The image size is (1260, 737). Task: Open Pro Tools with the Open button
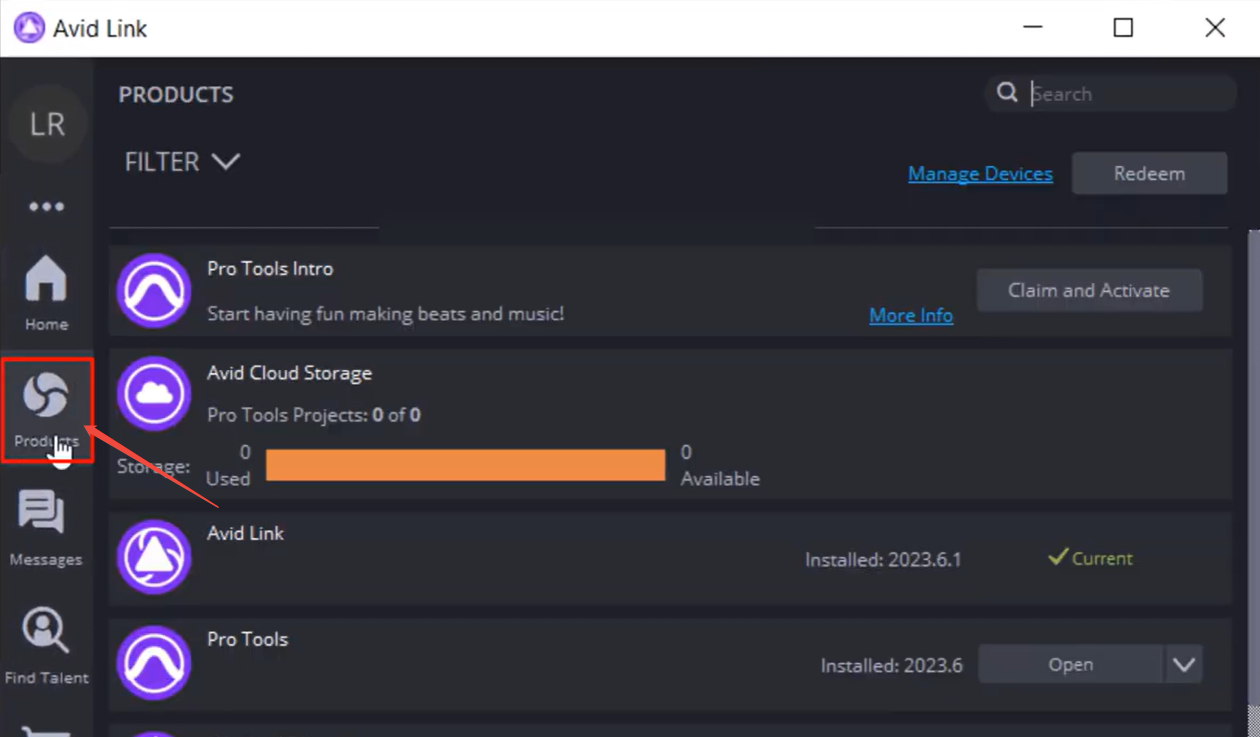1070,665
